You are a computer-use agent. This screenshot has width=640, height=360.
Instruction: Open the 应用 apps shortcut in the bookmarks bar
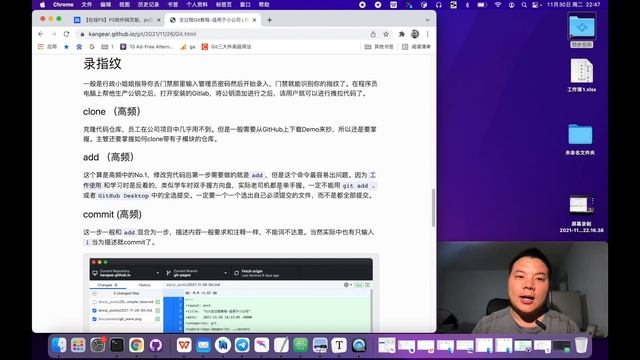coord(47,47)
